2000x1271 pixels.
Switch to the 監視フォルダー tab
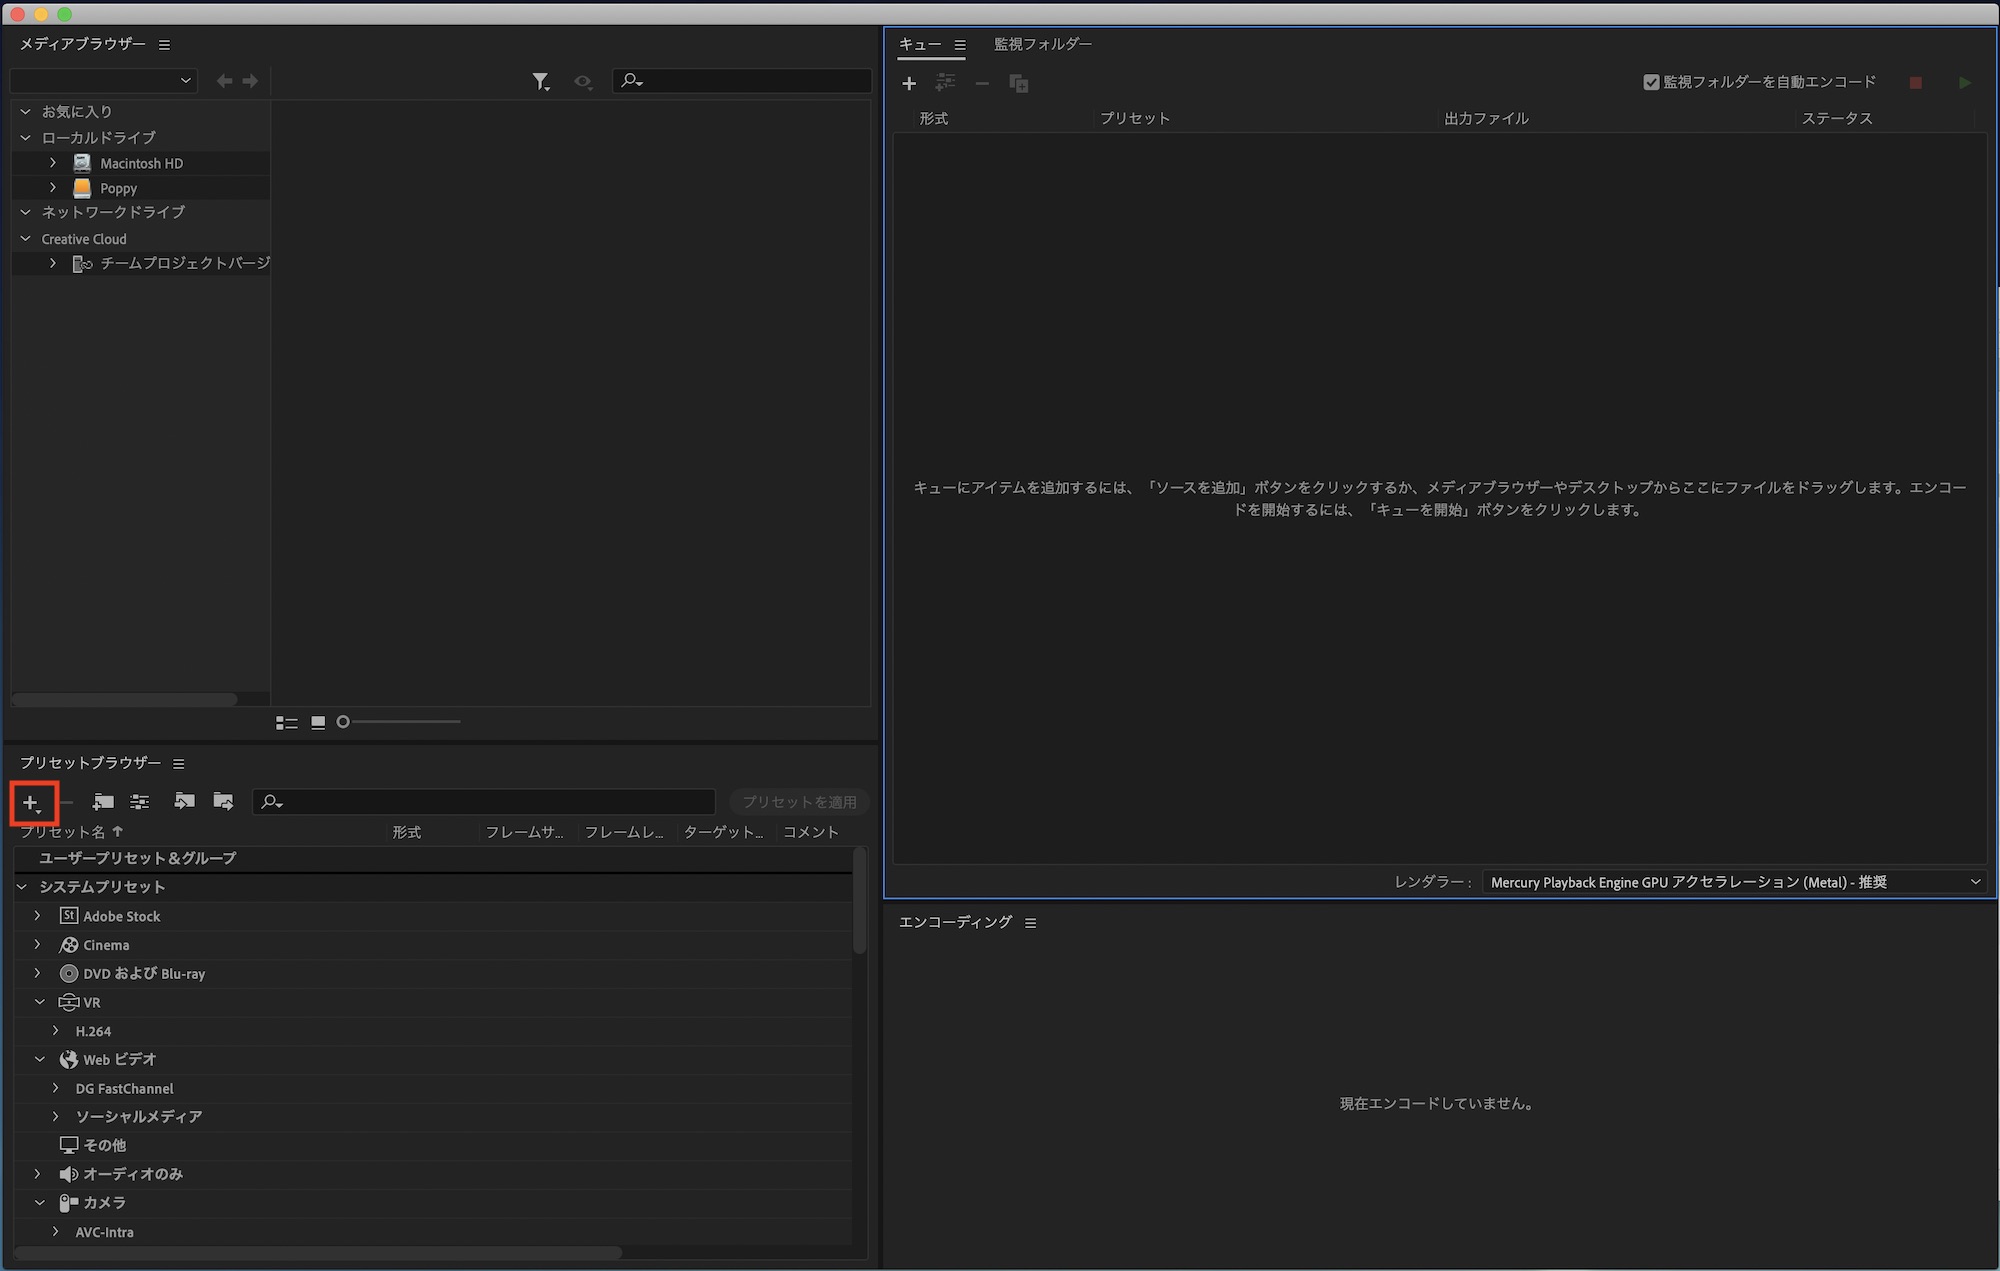click(x=1042, y=44)
